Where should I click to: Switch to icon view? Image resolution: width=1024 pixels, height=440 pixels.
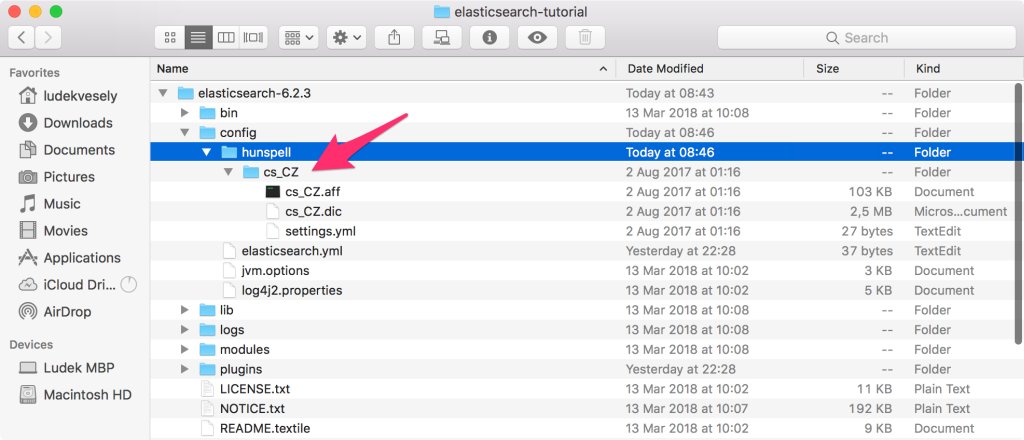[170, 37]
